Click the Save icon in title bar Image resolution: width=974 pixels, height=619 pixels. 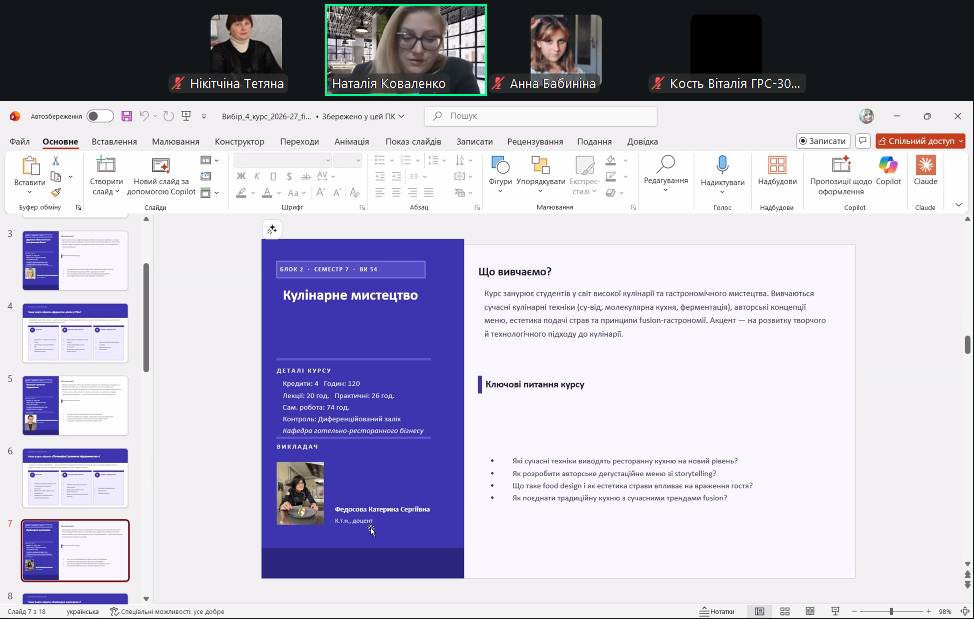127,116
